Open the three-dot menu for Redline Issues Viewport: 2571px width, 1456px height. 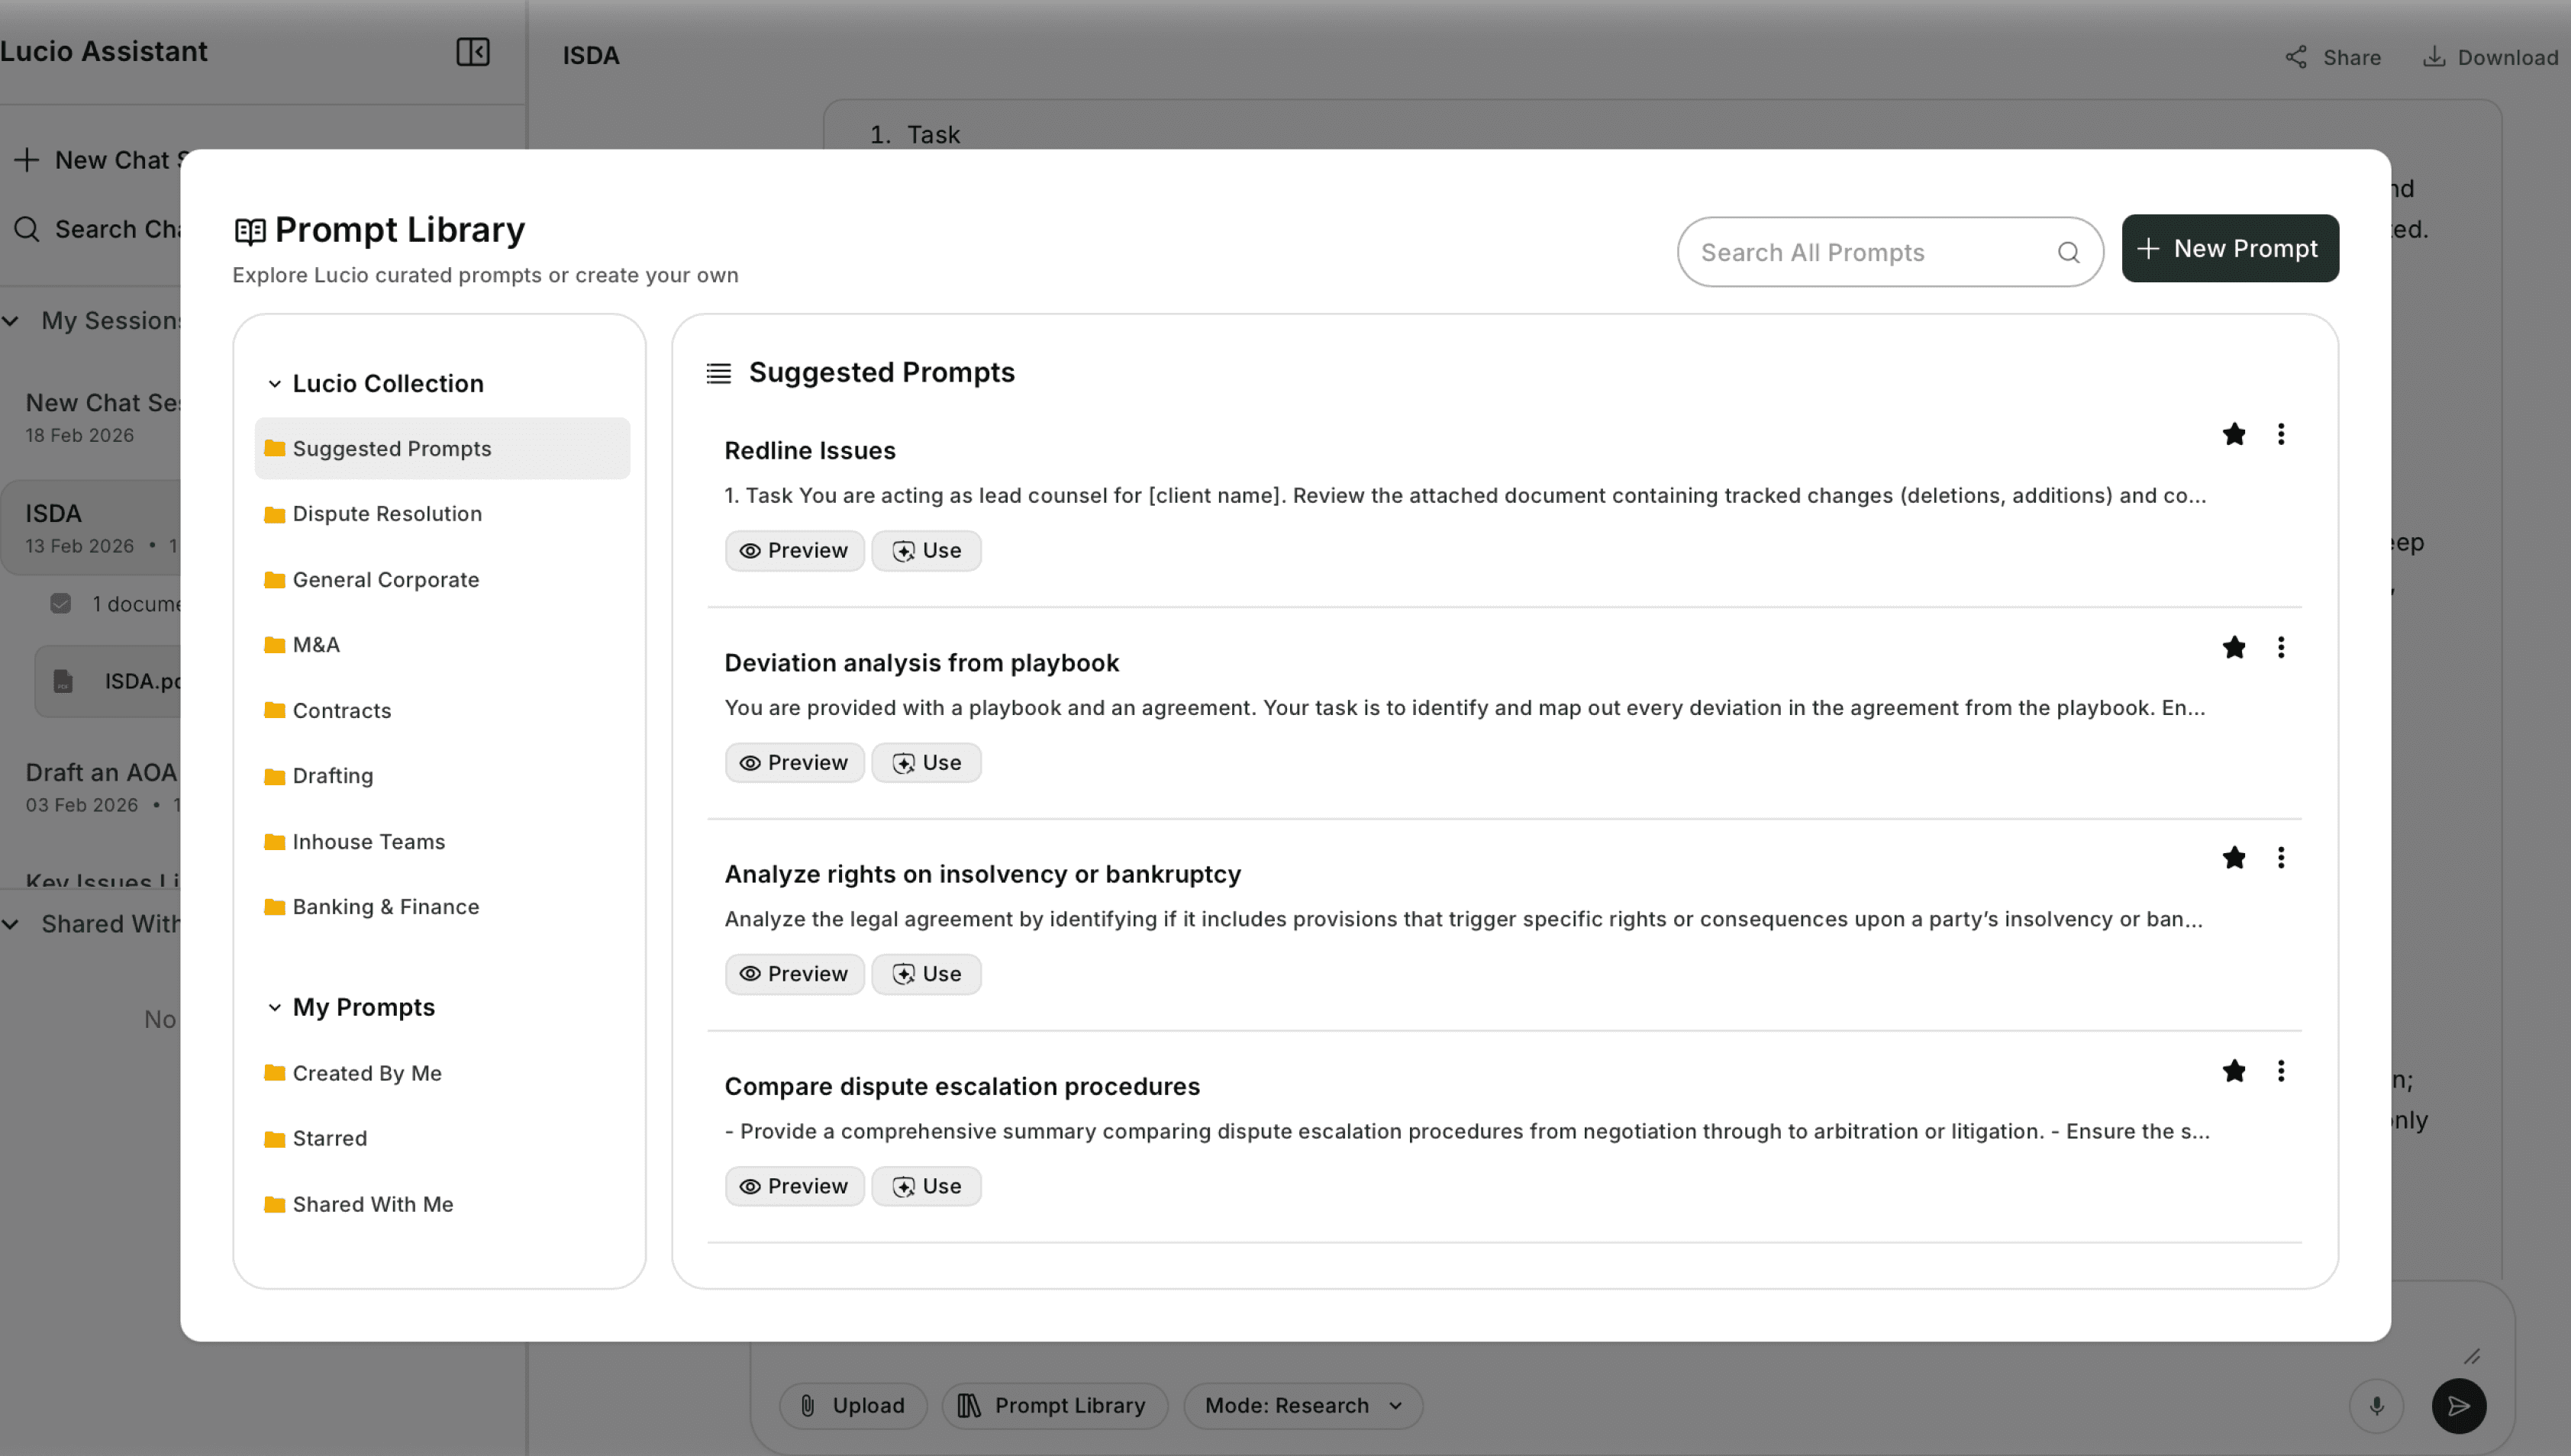(x=2281, y=434)
